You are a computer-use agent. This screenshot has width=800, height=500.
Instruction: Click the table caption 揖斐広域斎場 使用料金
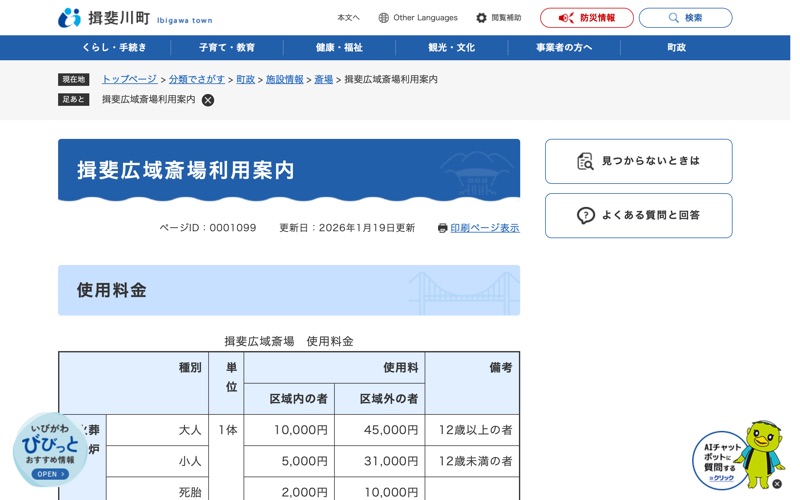point(289,341)
